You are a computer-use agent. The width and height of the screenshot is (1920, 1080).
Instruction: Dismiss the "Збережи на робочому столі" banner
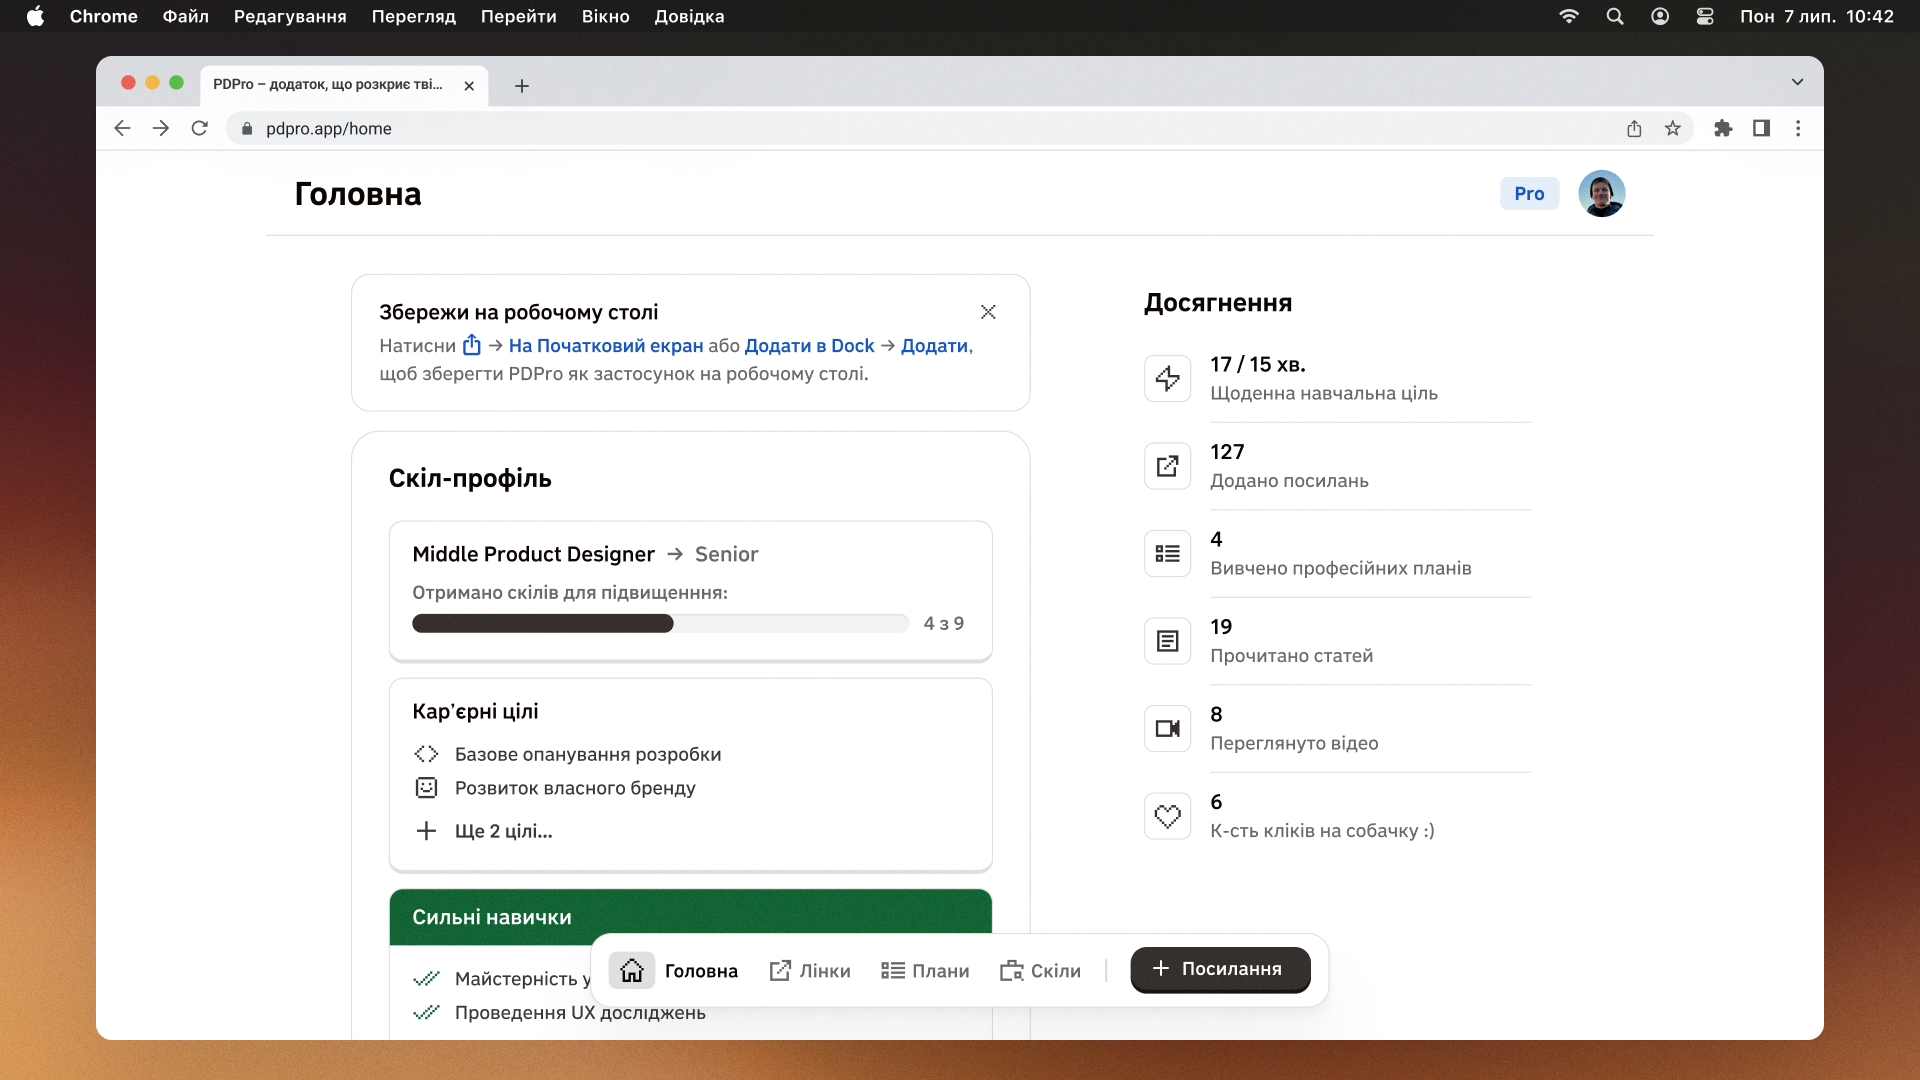[988, 312]
